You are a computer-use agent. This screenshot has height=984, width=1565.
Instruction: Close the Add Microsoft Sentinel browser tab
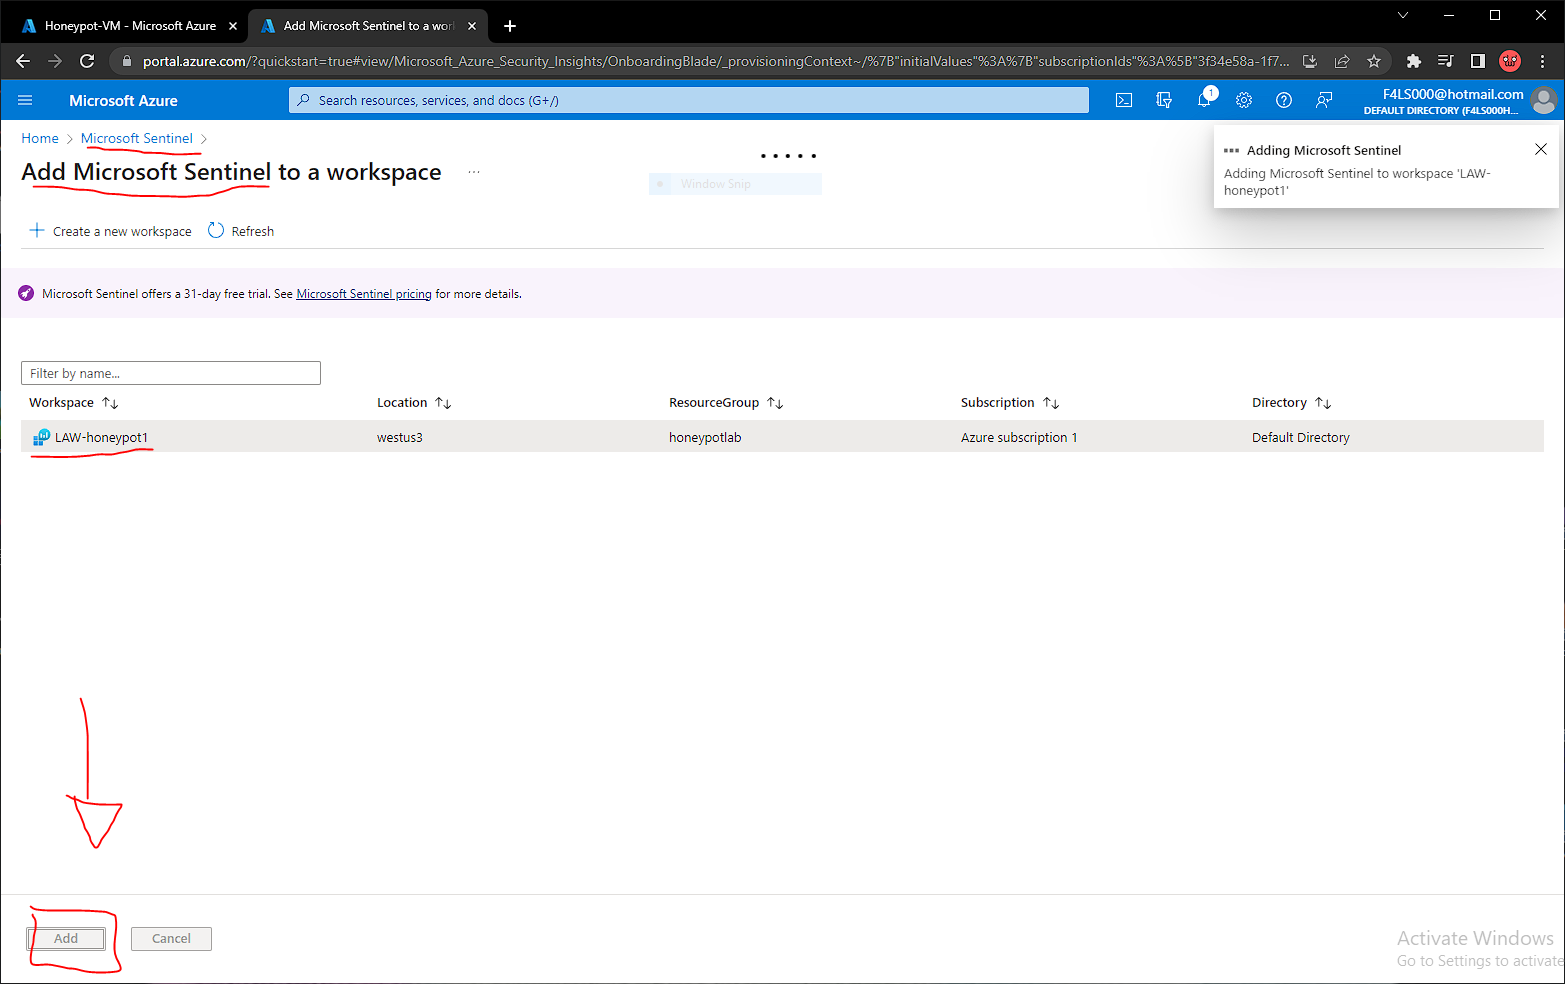pos(472,26)
